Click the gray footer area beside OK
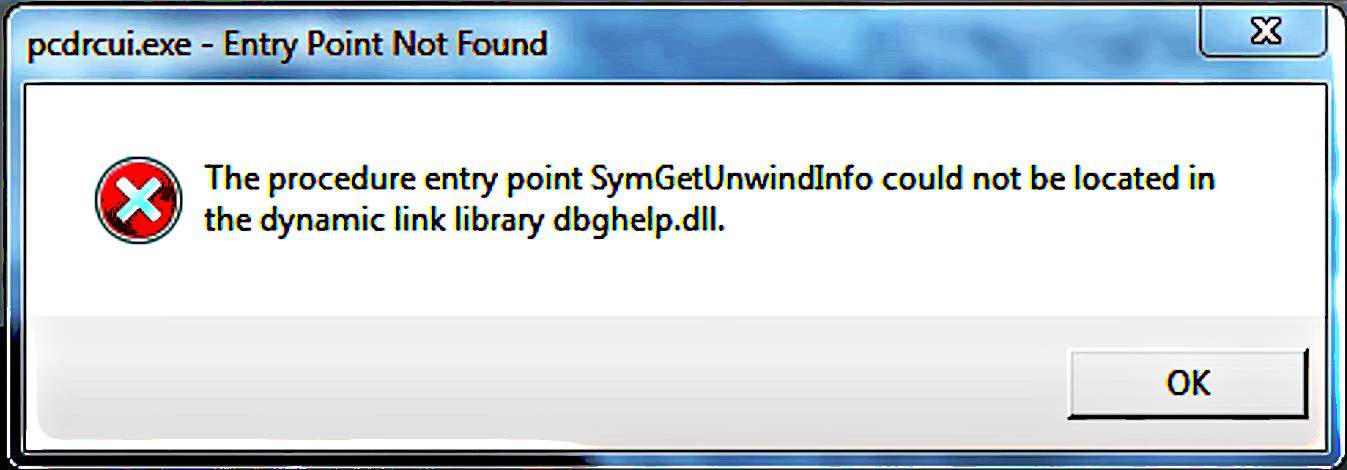 540,385
